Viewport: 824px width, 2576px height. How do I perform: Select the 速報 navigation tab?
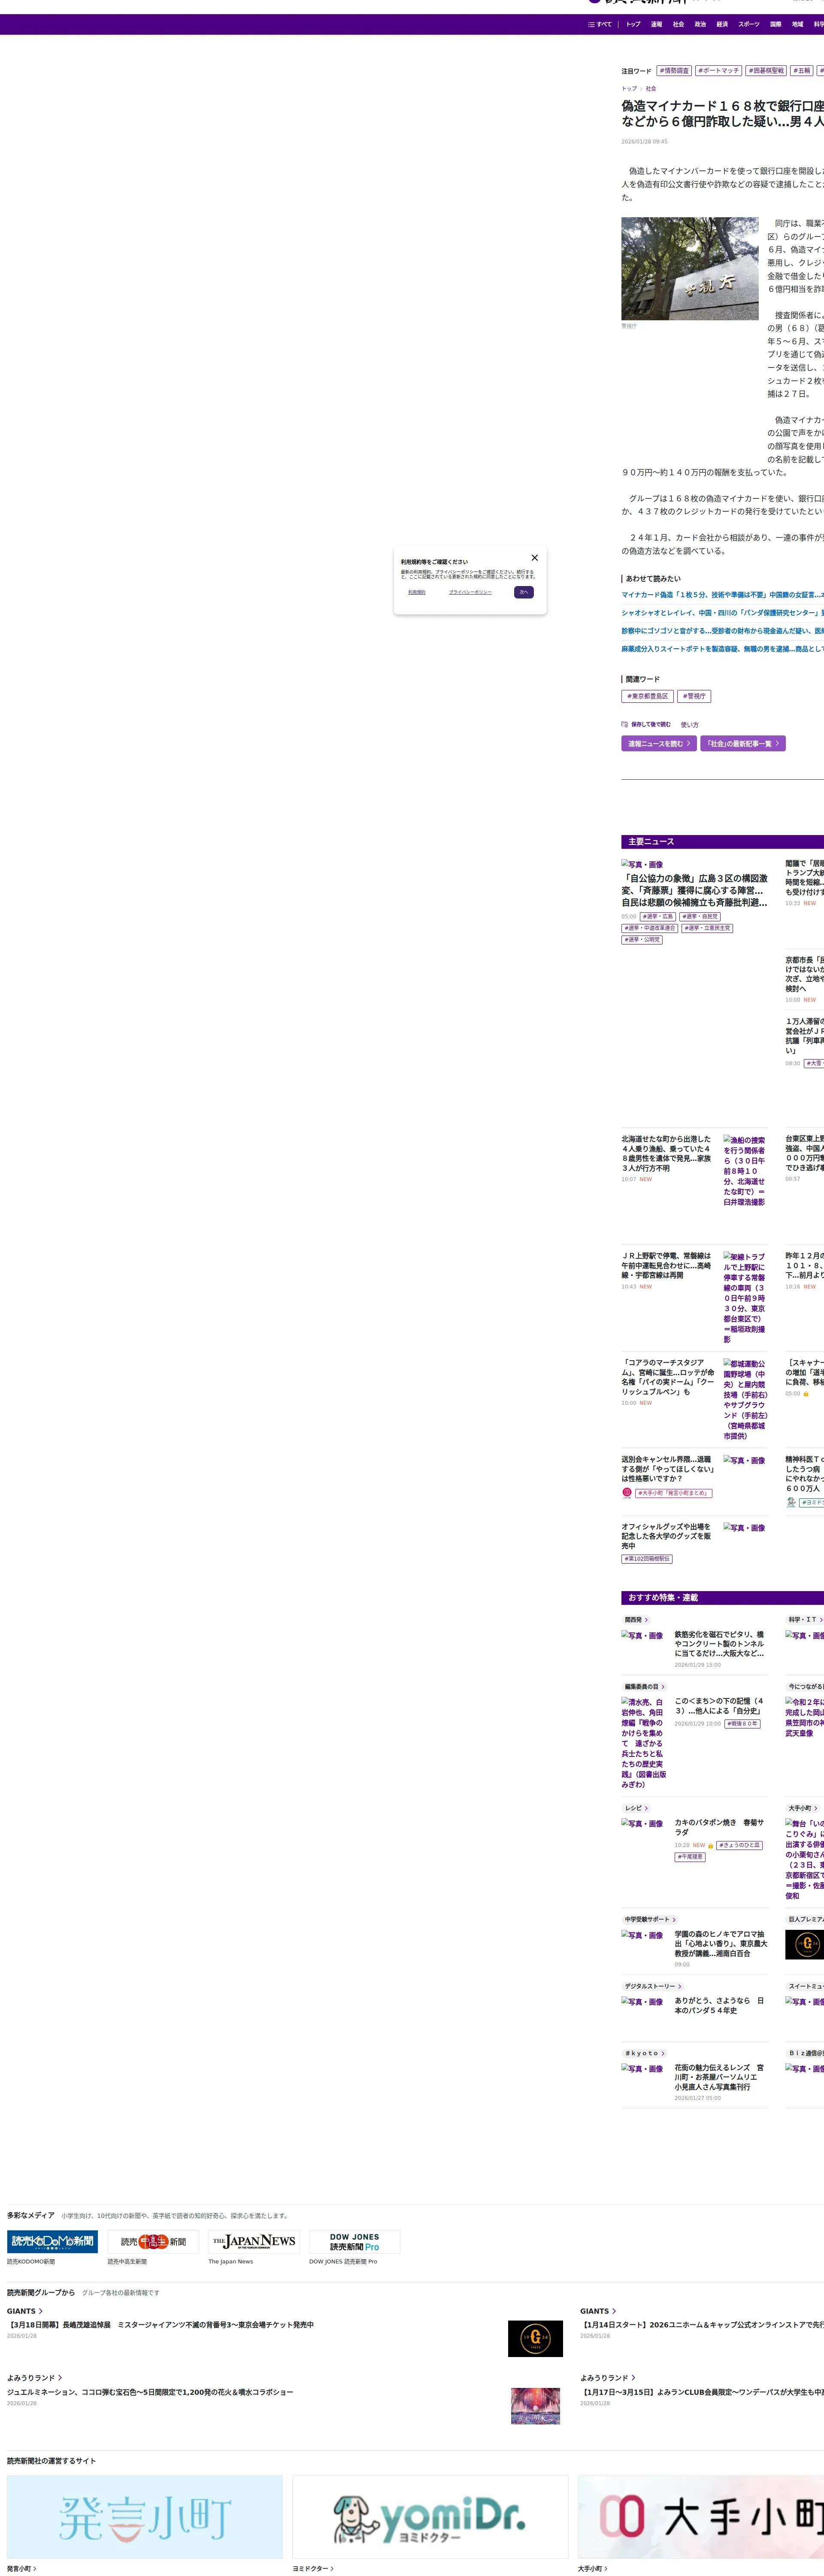pos(656,24)
